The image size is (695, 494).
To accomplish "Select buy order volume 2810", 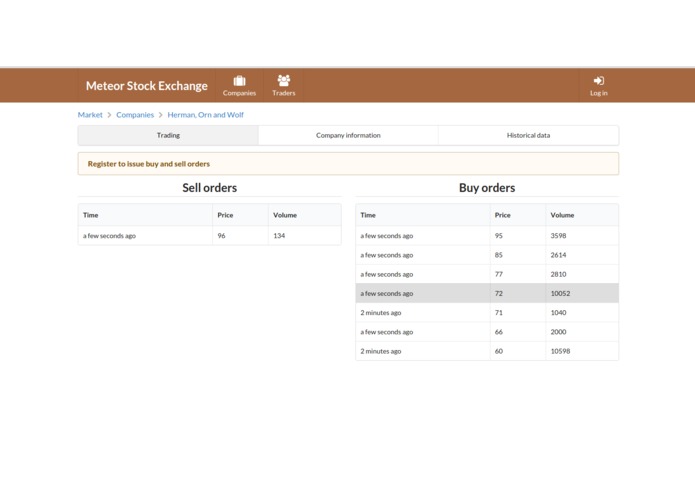I will pyautogui.click(x=582, y=274).
